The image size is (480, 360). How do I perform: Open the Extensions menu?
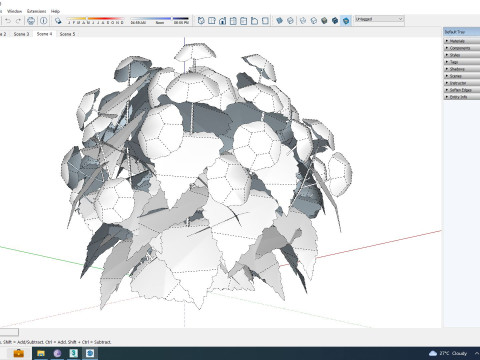click(x=37, y=11)
